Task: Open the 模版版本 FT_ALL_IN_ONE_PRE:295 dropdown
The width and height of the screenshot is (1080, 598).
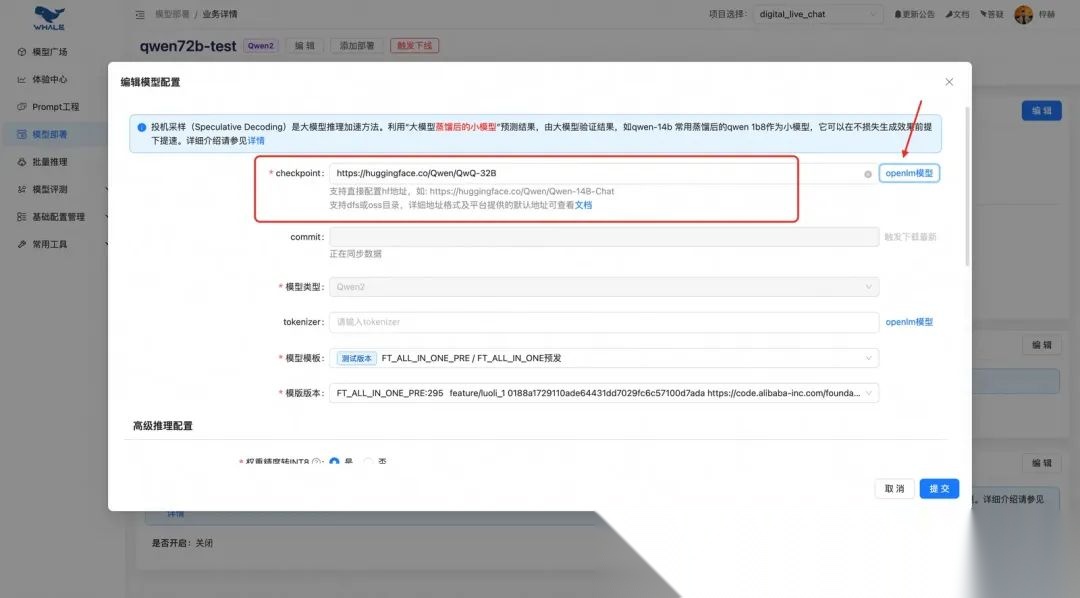Action: 604,393
